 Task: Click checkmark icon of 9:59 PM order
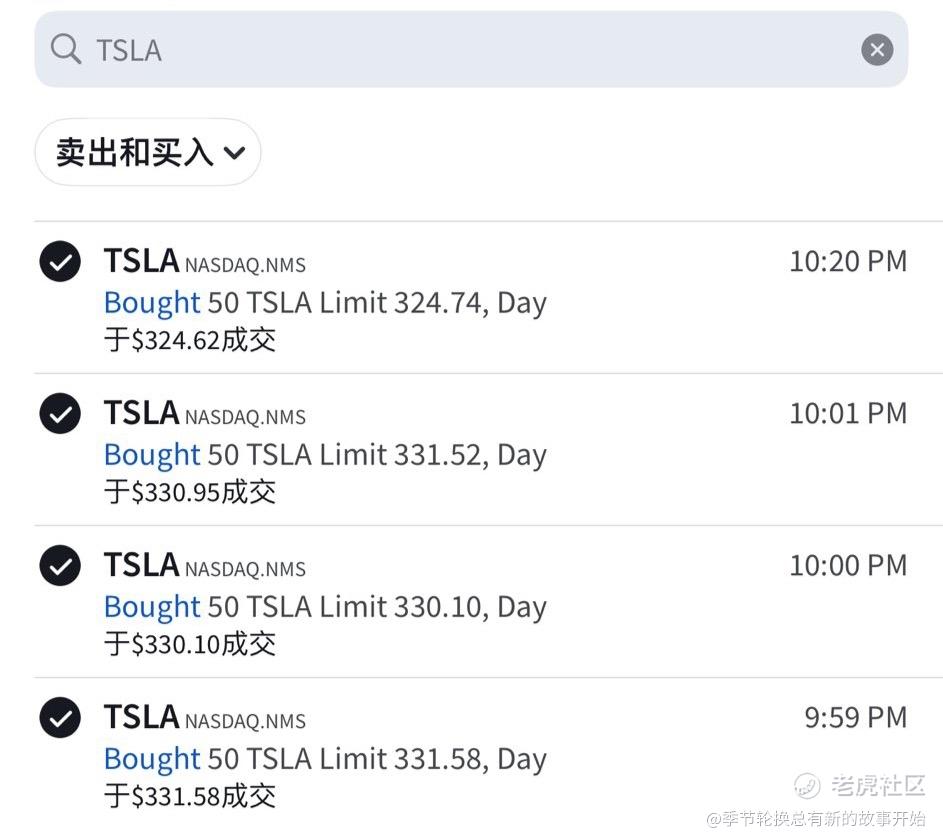click(x=60, y=718)
